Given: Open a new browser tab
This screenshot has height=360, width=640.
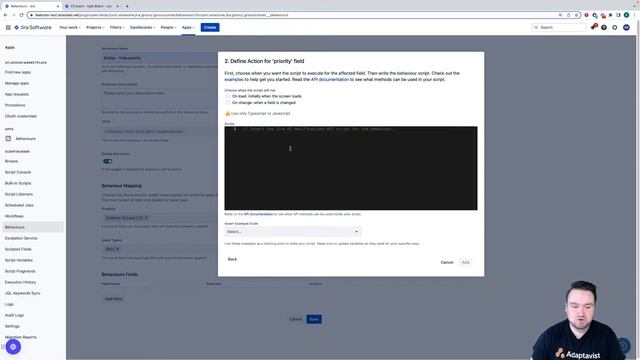Looking at the screenshot, I should [127, 6].
